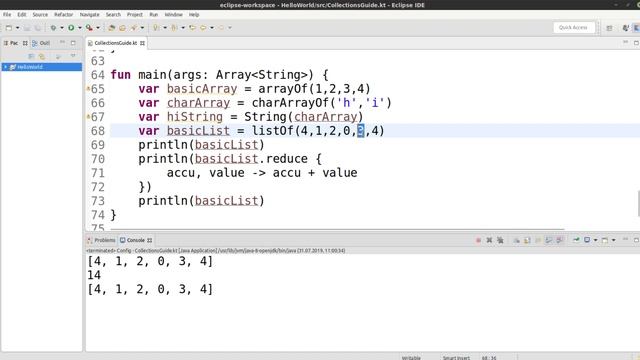Expand the HelloWorld project tree
The image size is (640, 360).
(5, 67)
